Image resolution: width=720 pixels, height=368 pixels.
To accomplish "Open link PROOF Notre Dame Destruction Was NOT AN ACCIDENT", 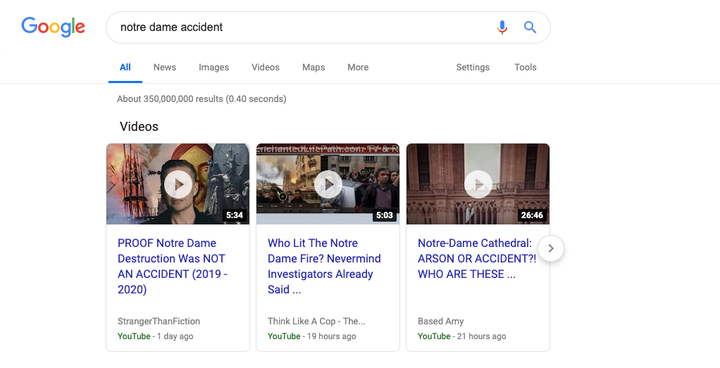I will tap(172, 266).
